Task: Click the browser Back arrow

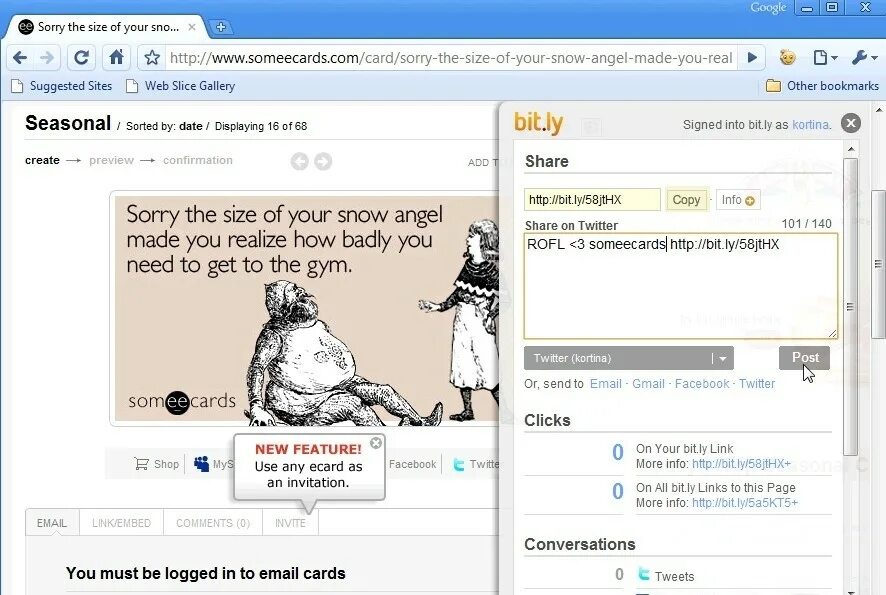Action: [x=20, y=58]
